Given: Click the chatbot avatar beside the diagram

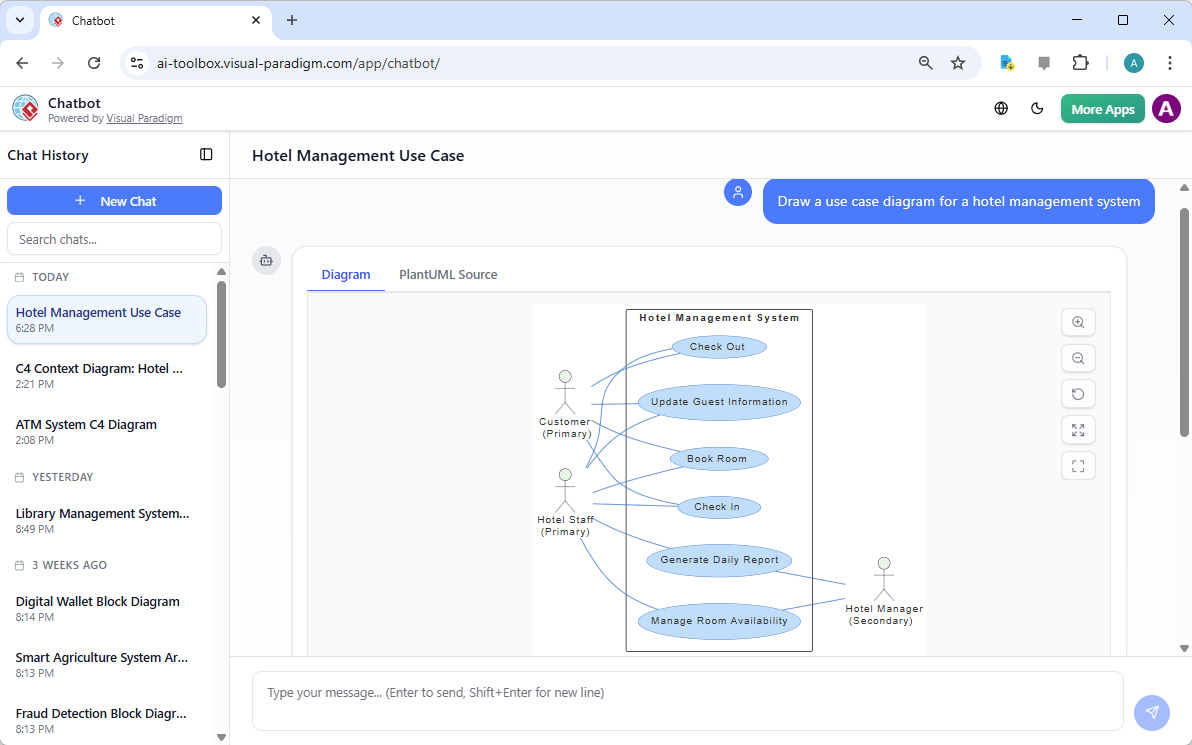Looking at the screenshot, I should [x=266, y=260].
